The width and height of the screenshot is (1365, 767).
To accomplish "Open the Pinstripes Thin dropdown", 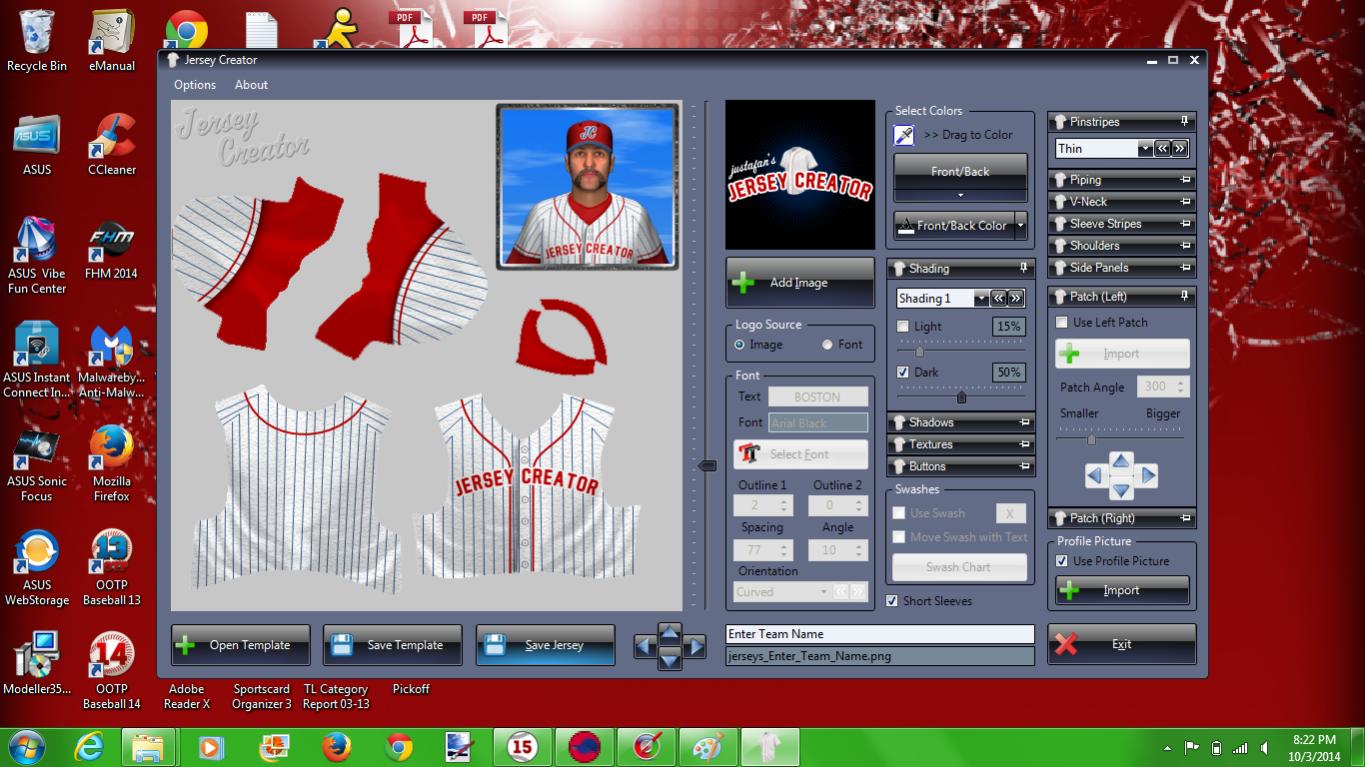I will coord(1144,149).
